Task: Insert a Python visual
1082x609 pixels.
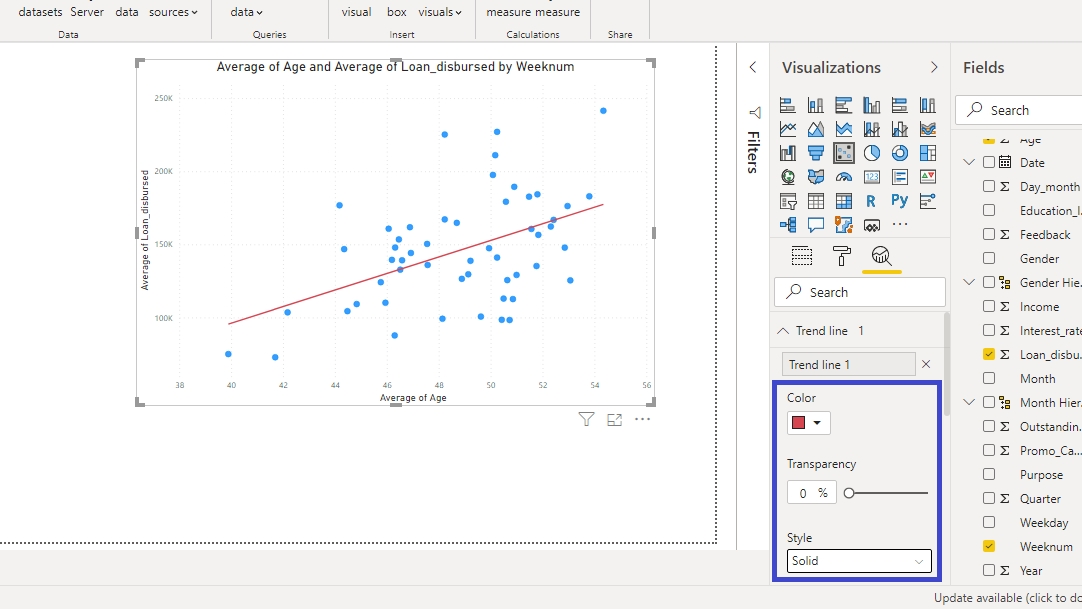Action: click(x=900, y=201)
